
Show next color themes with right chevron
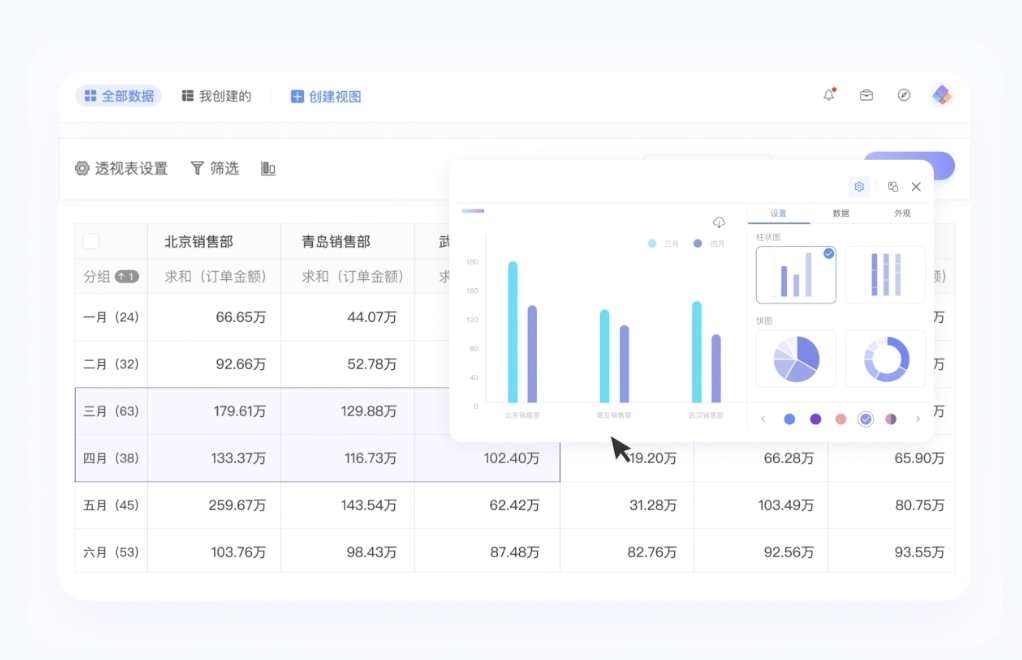pos(918,419)
